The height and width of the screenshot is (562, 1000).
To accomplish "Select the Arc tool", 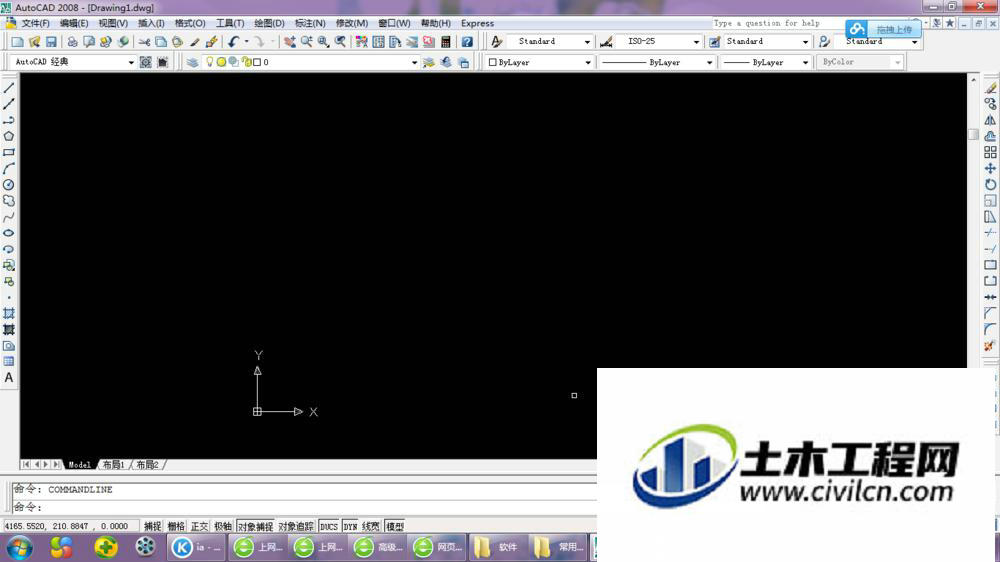I will pos(9,168).
